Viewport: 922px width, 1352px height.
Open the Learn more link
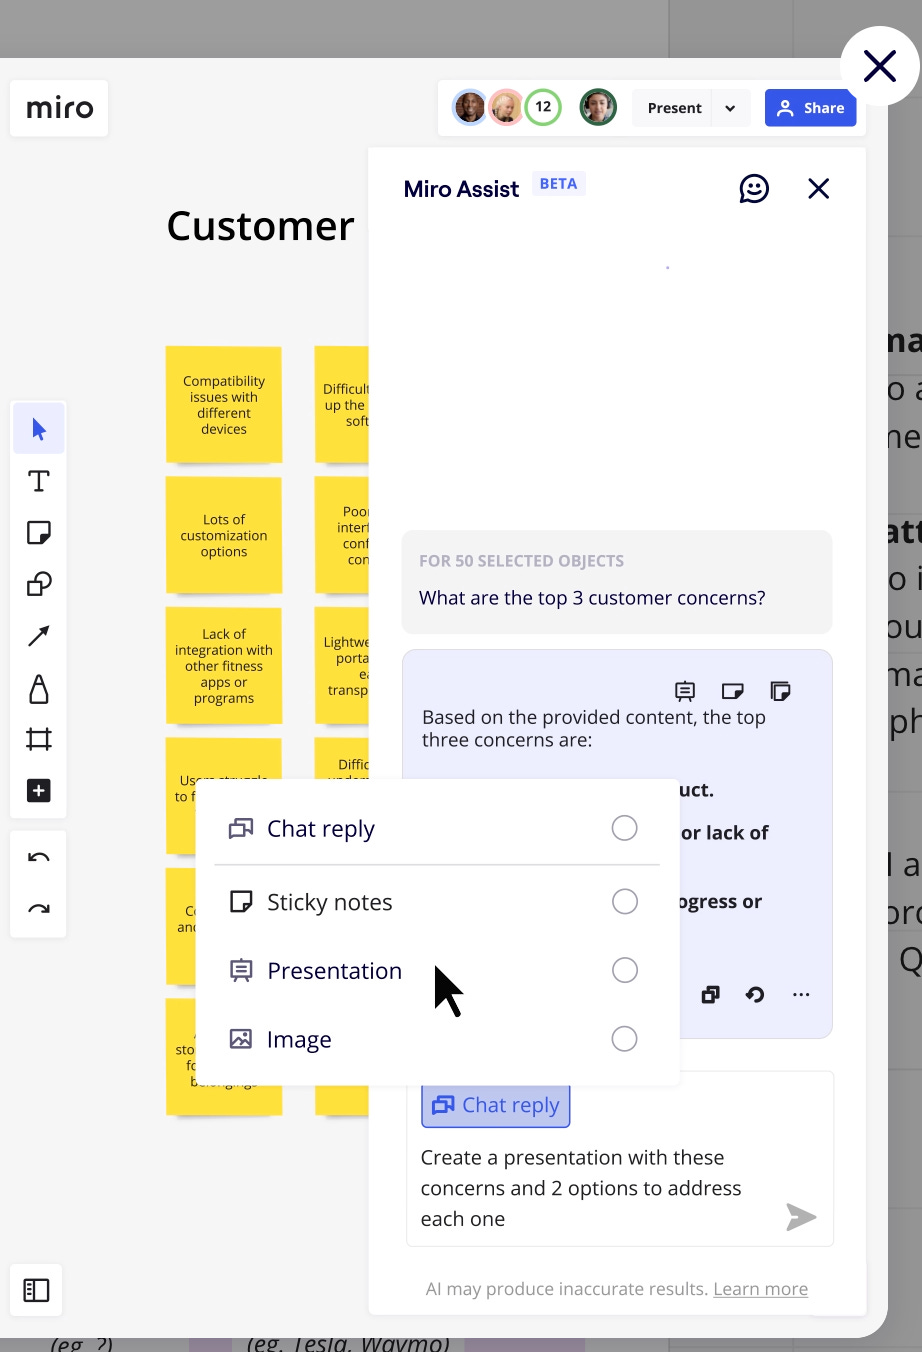pyautogui.click(x=760, y=1289)
